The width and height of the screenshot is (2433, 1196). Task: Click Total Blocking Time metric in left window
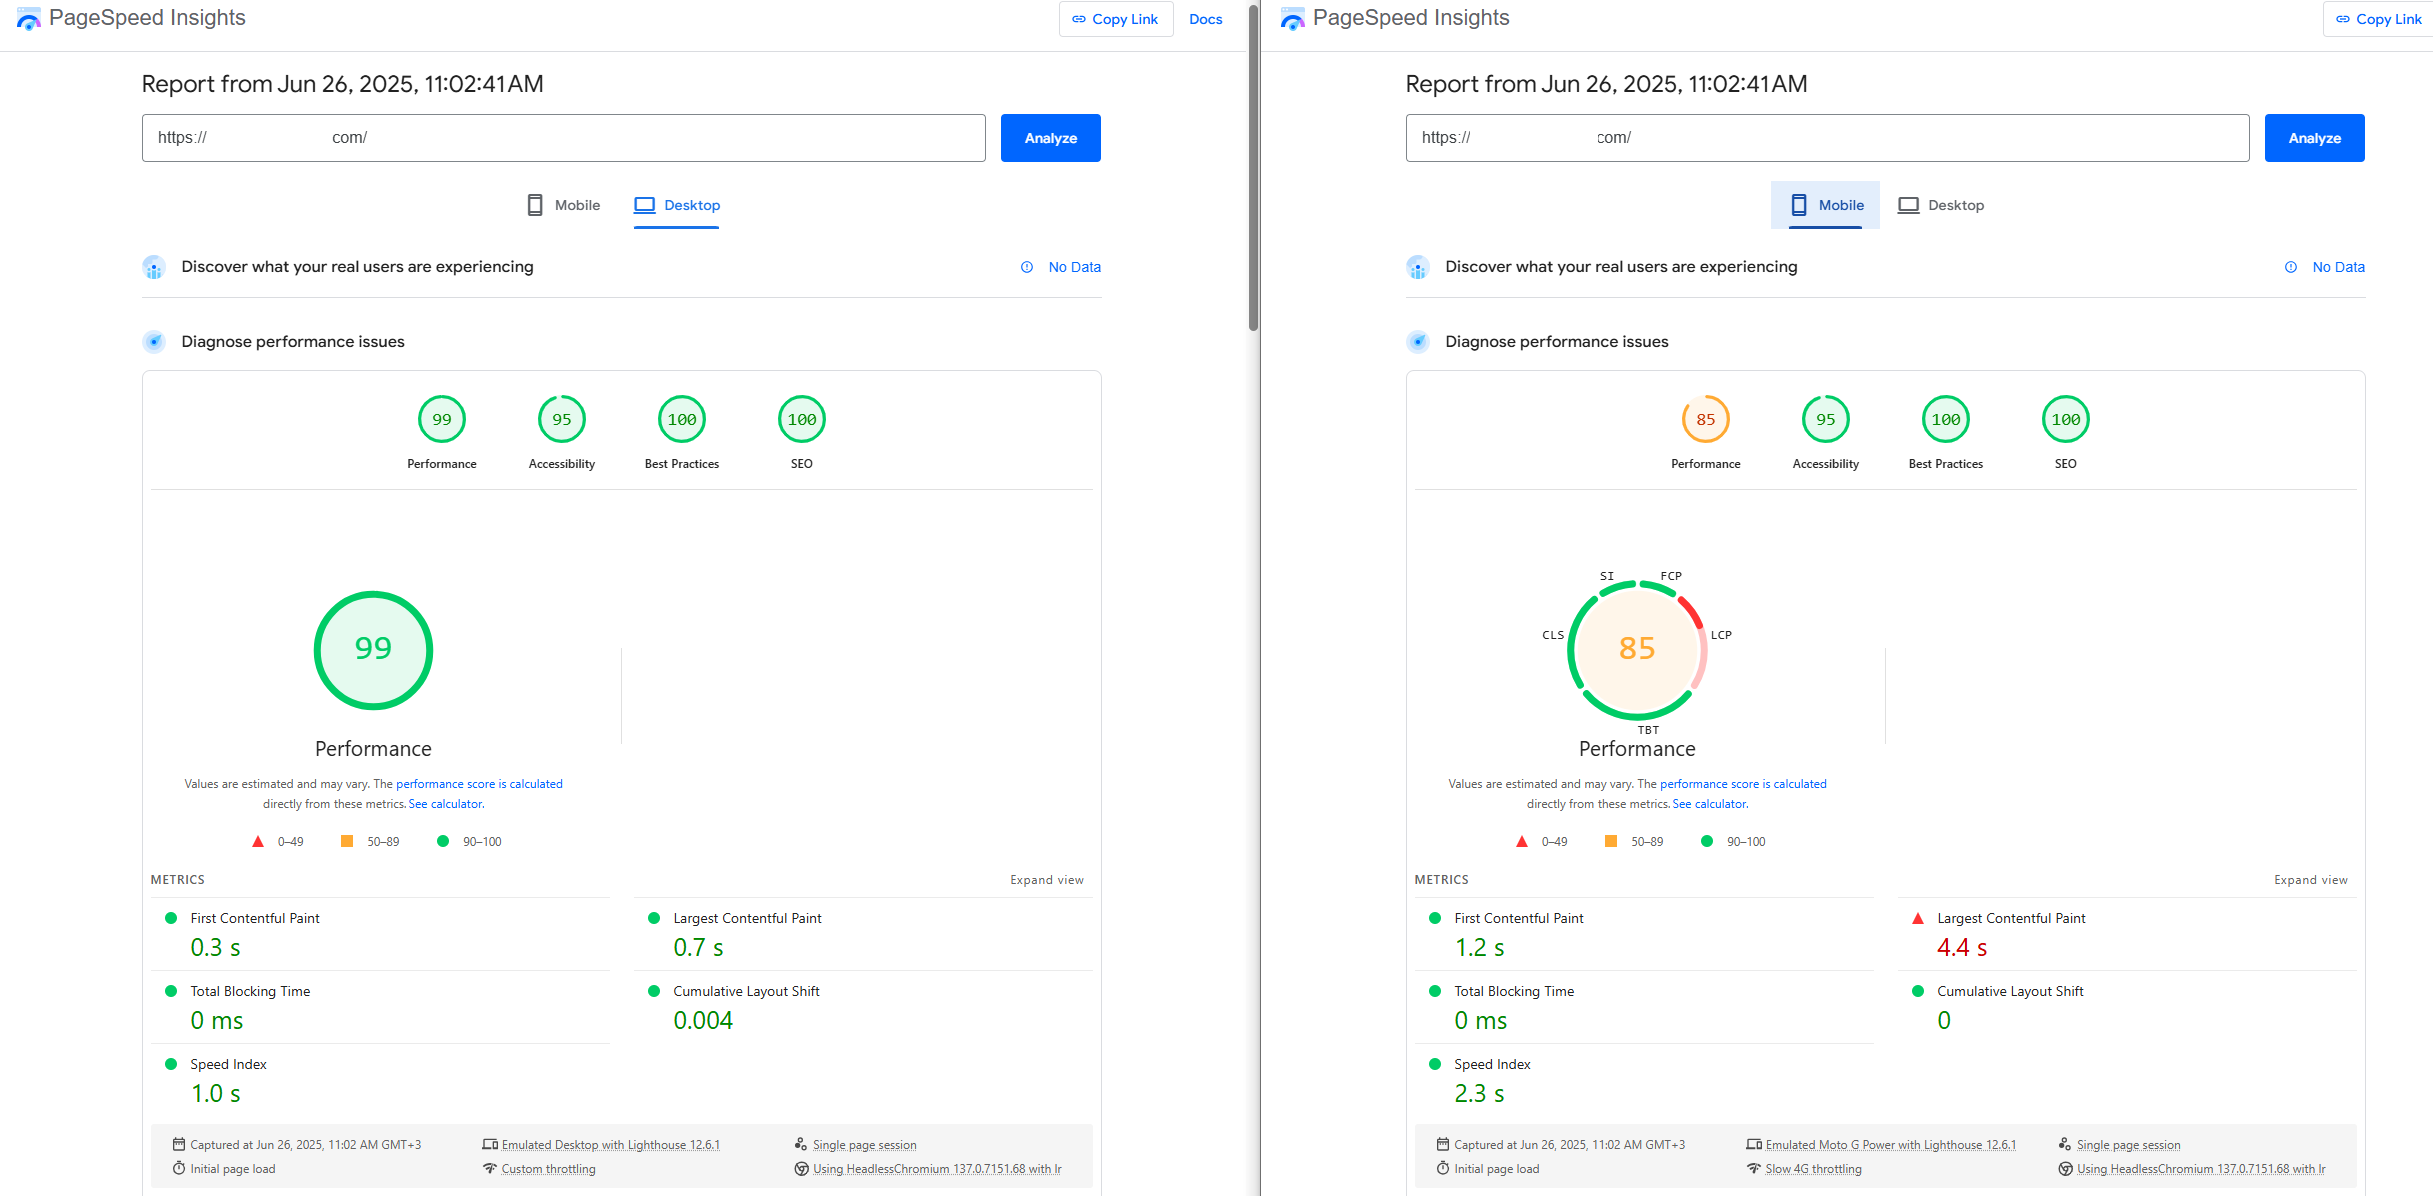click(x=381, y=1007)
